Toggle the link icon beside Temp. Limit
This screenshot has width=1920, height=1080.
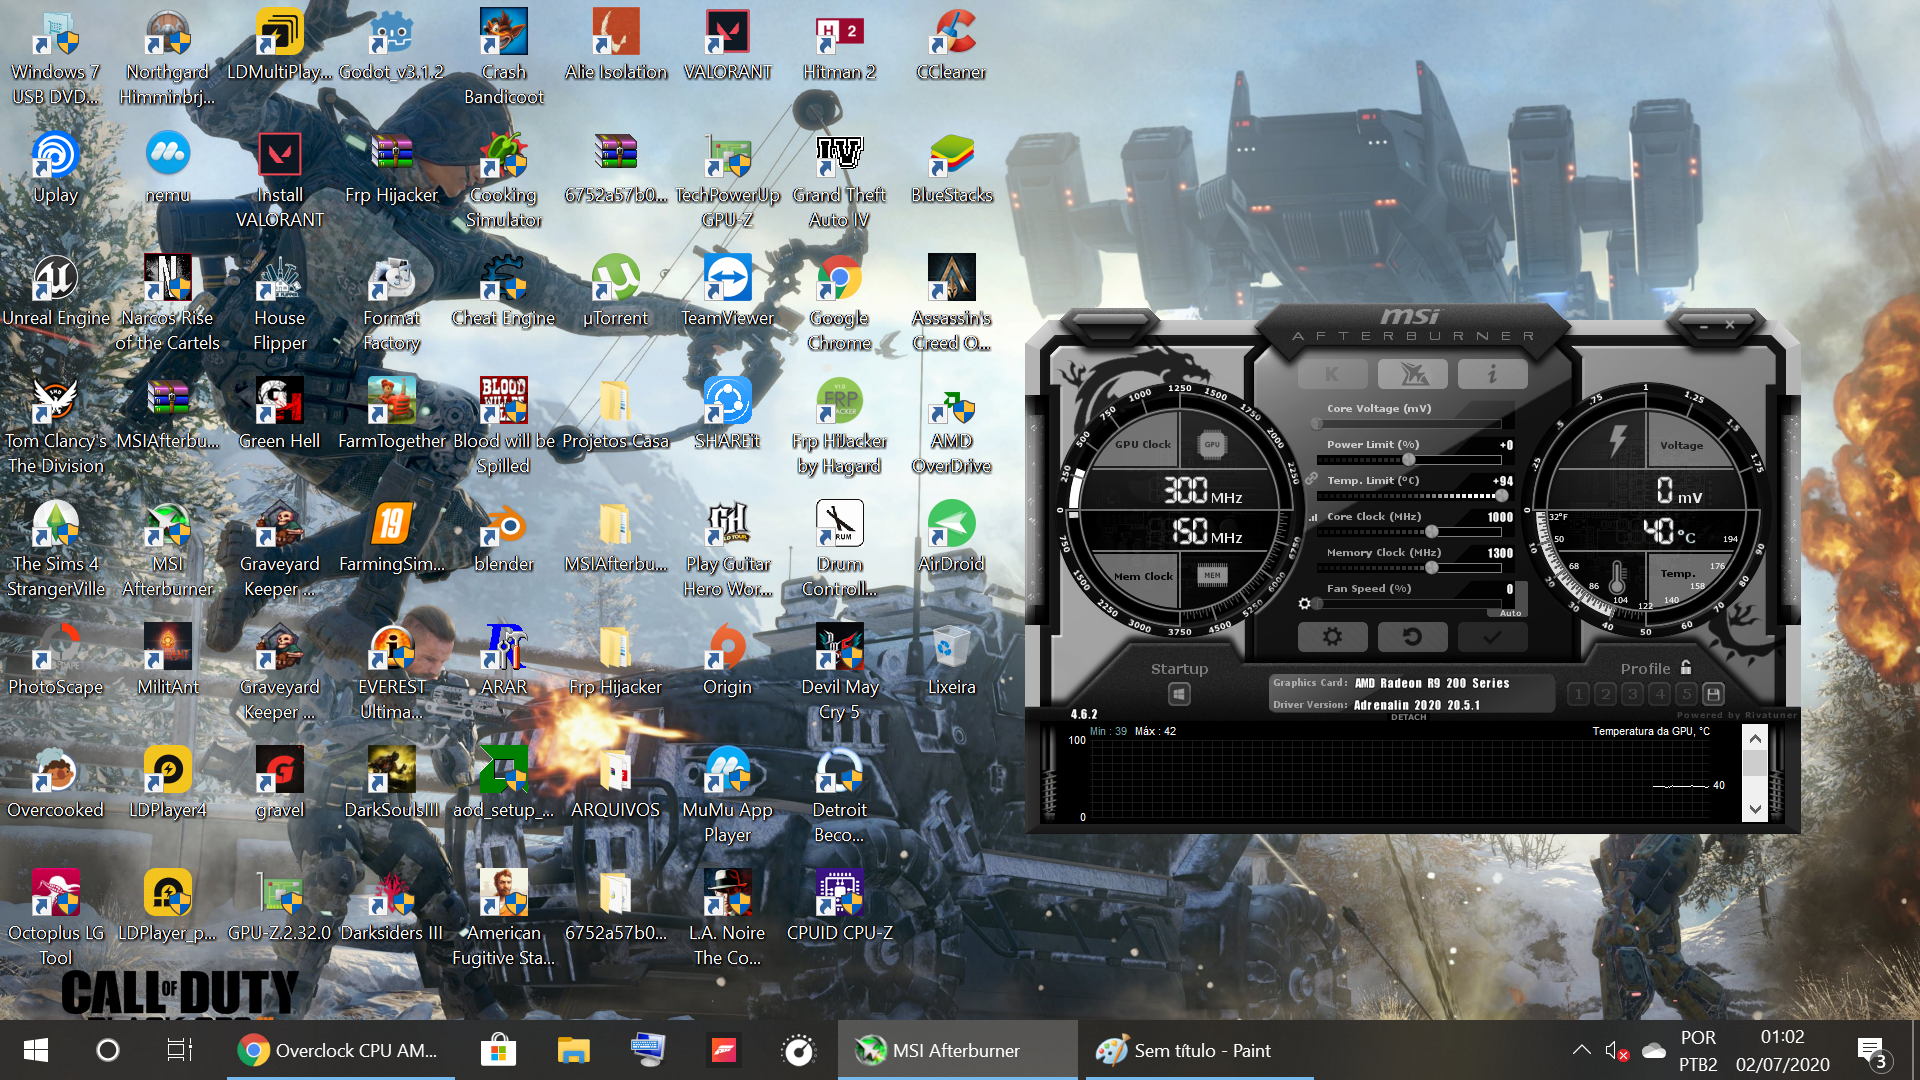click(x=1311, y=479)
